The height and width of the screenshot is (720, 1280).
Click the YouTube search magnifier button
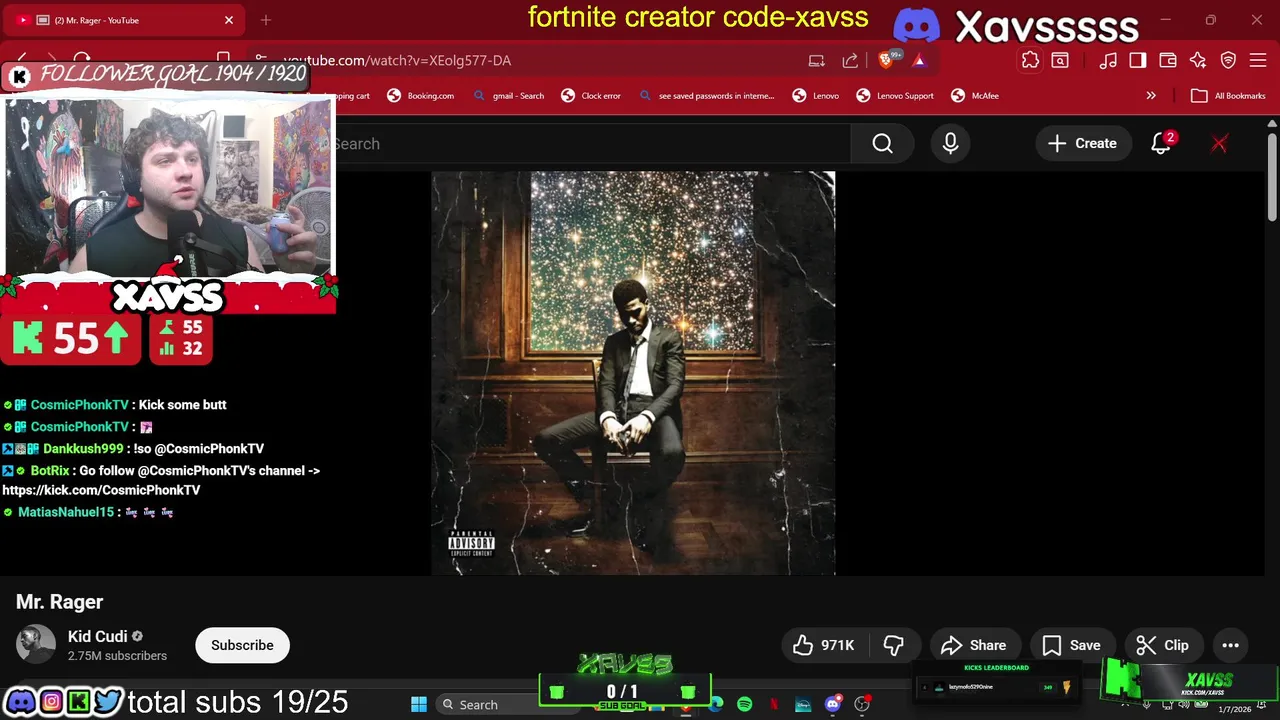click(882, 144)
